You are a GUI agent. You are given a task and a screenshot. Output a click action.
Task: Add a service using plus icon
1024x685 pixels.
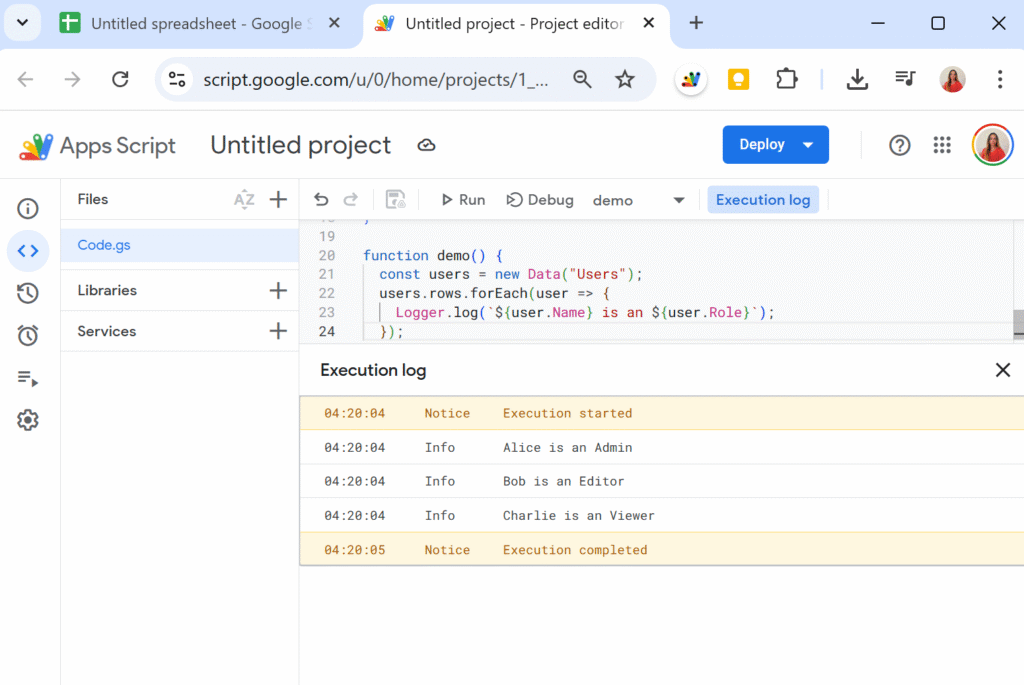278,331
